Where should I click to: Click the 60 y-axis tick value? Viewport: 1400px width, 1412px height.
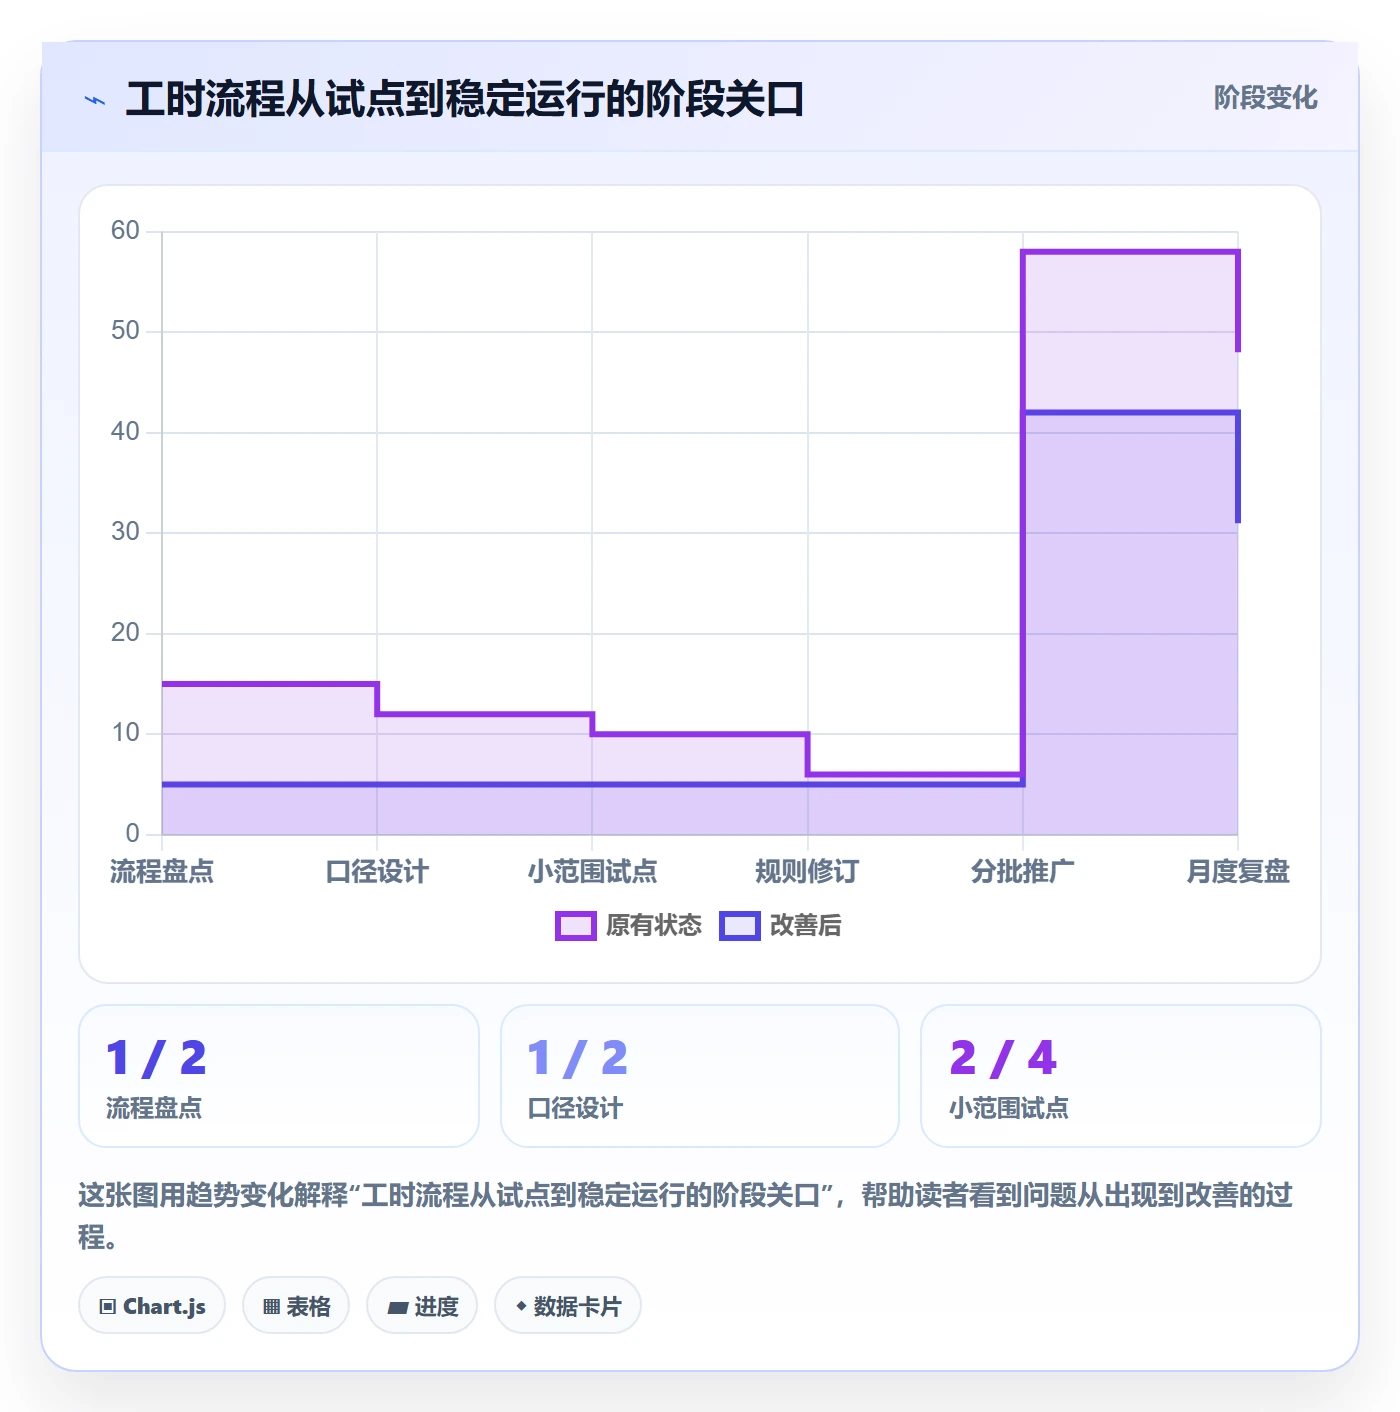(x=125, y=231)
